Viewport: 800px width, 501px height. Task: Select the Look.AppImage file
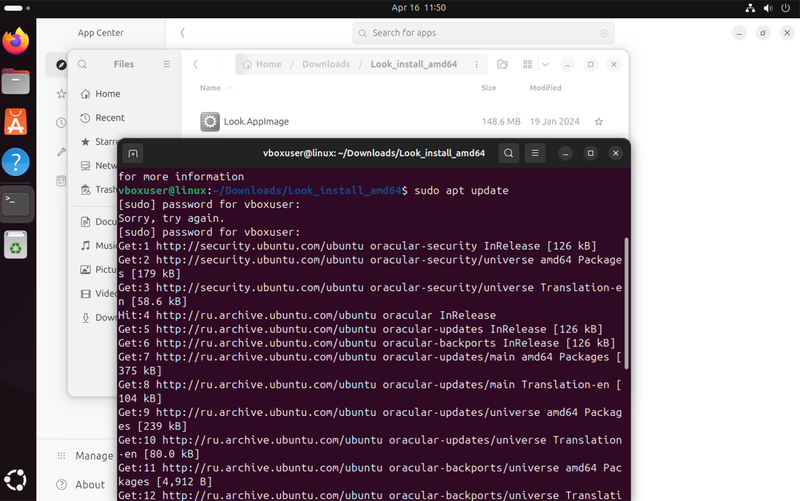(x=403, y=121)
